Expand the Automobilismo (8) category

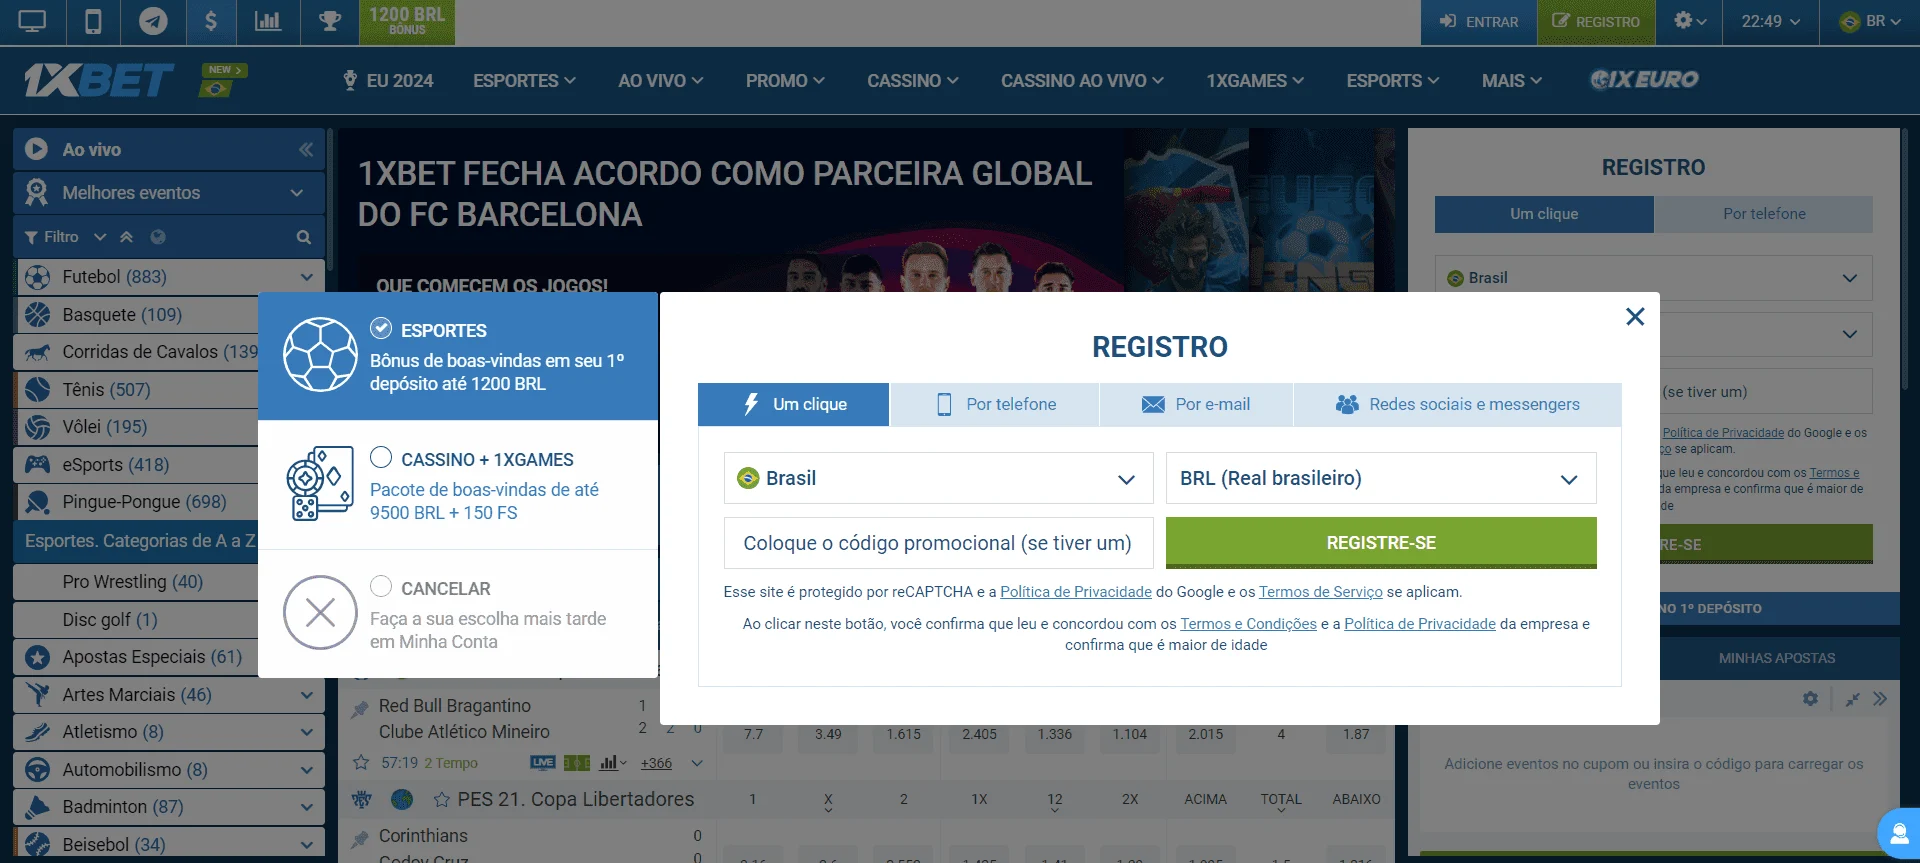[306, 770]
